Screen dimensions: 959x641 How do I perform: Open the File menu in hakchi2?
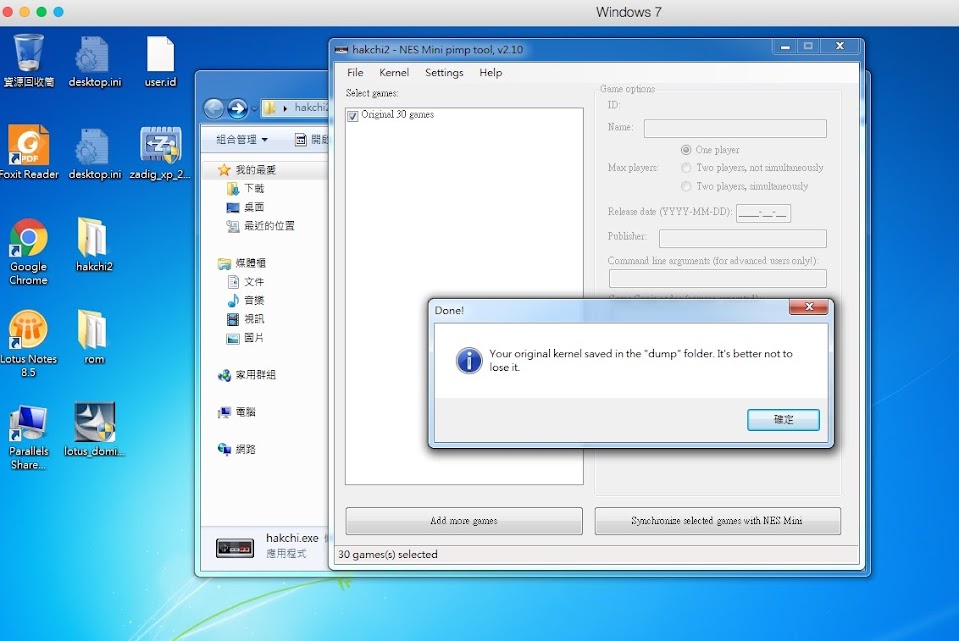coord(355,72)
